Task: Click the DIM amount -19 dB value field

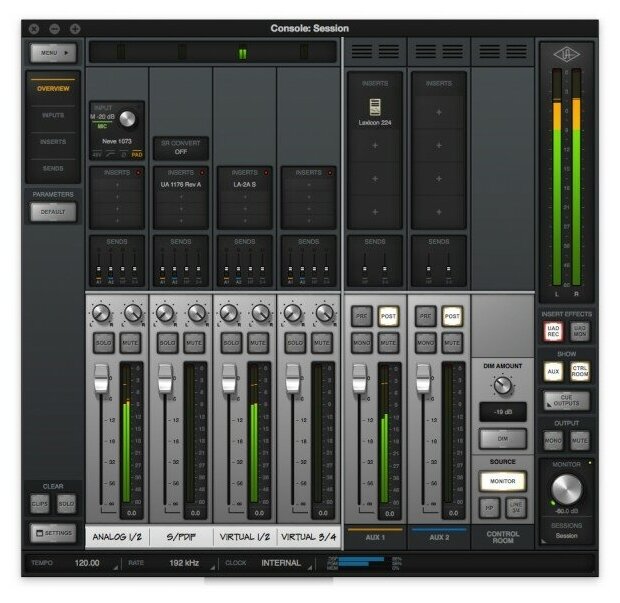Action: point(503,412)
